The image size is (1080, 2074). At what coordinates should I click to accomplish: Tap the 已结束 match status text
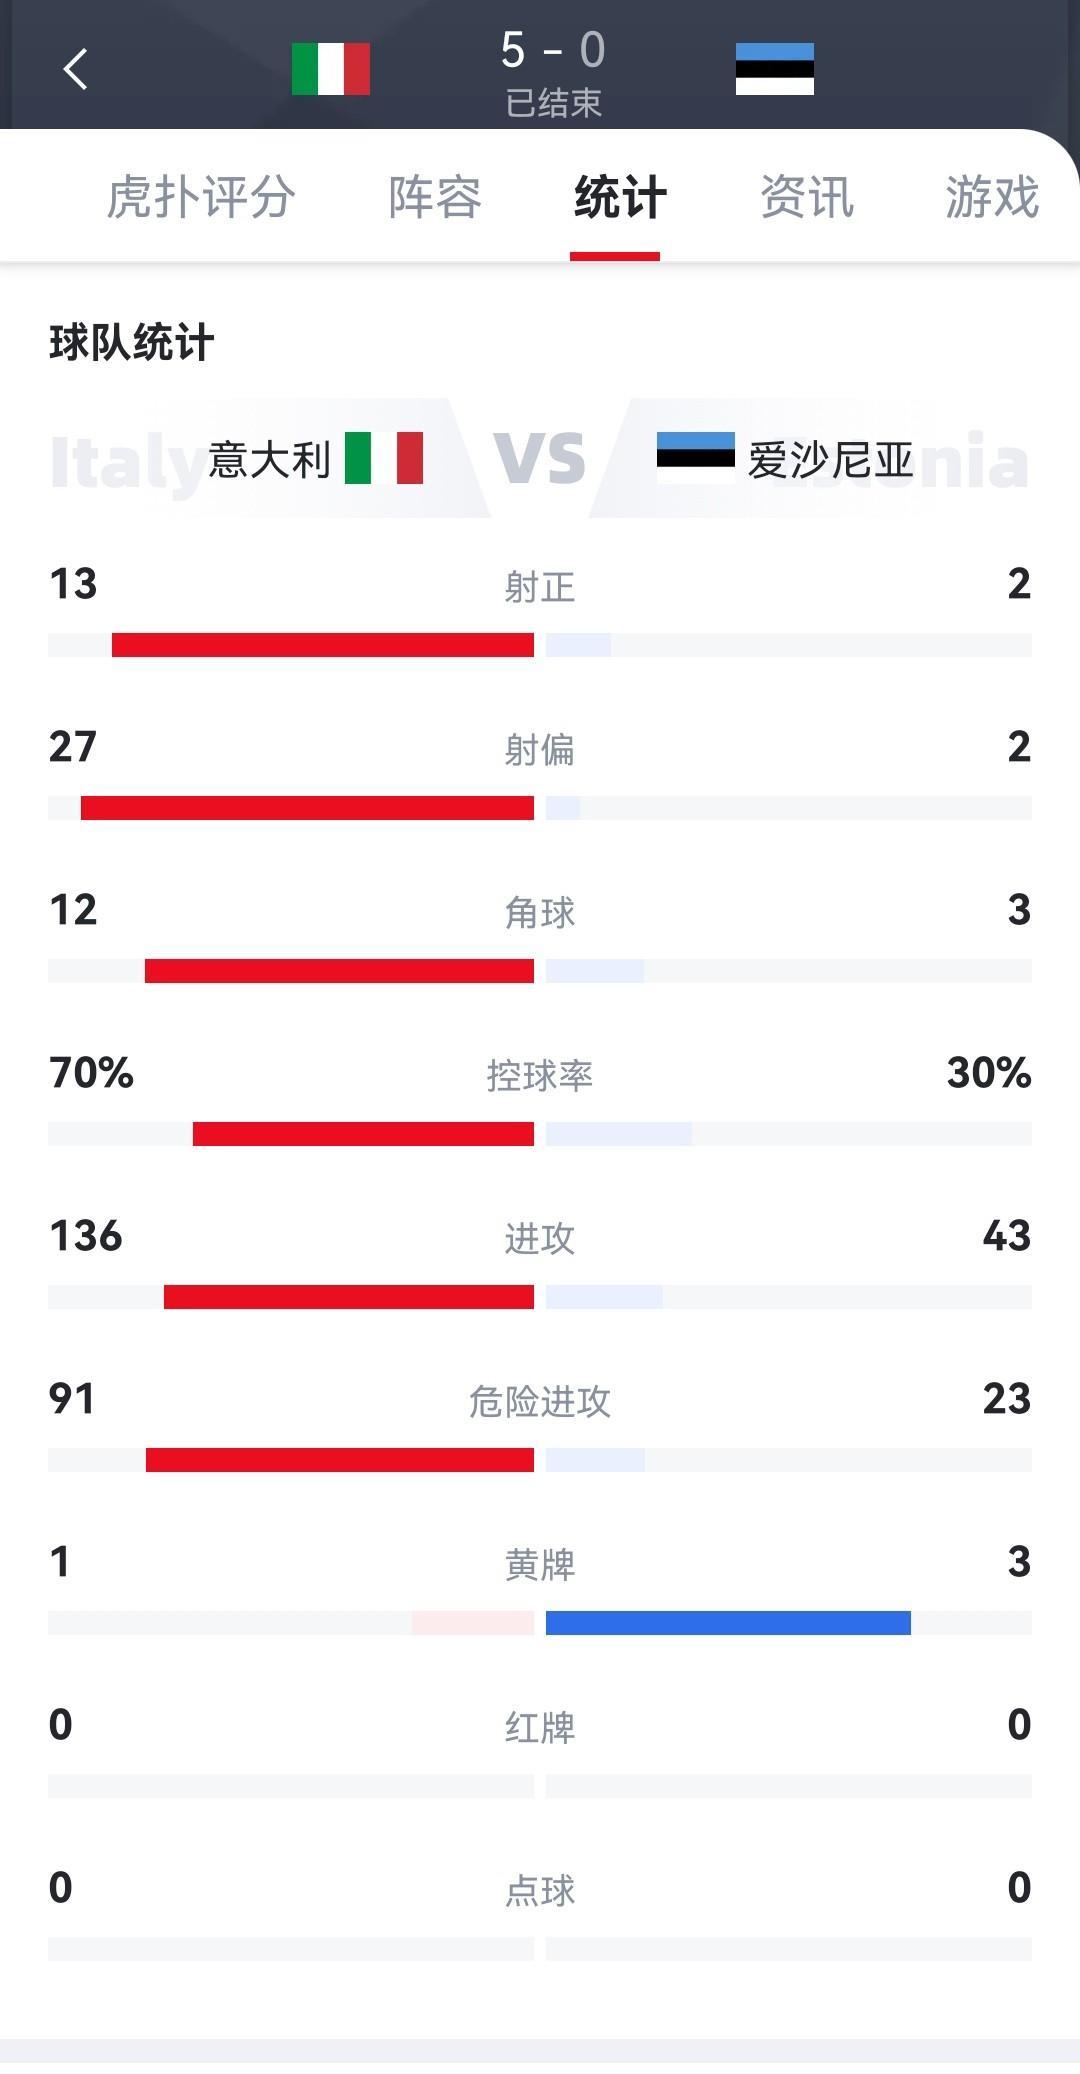tap(553, 103)
